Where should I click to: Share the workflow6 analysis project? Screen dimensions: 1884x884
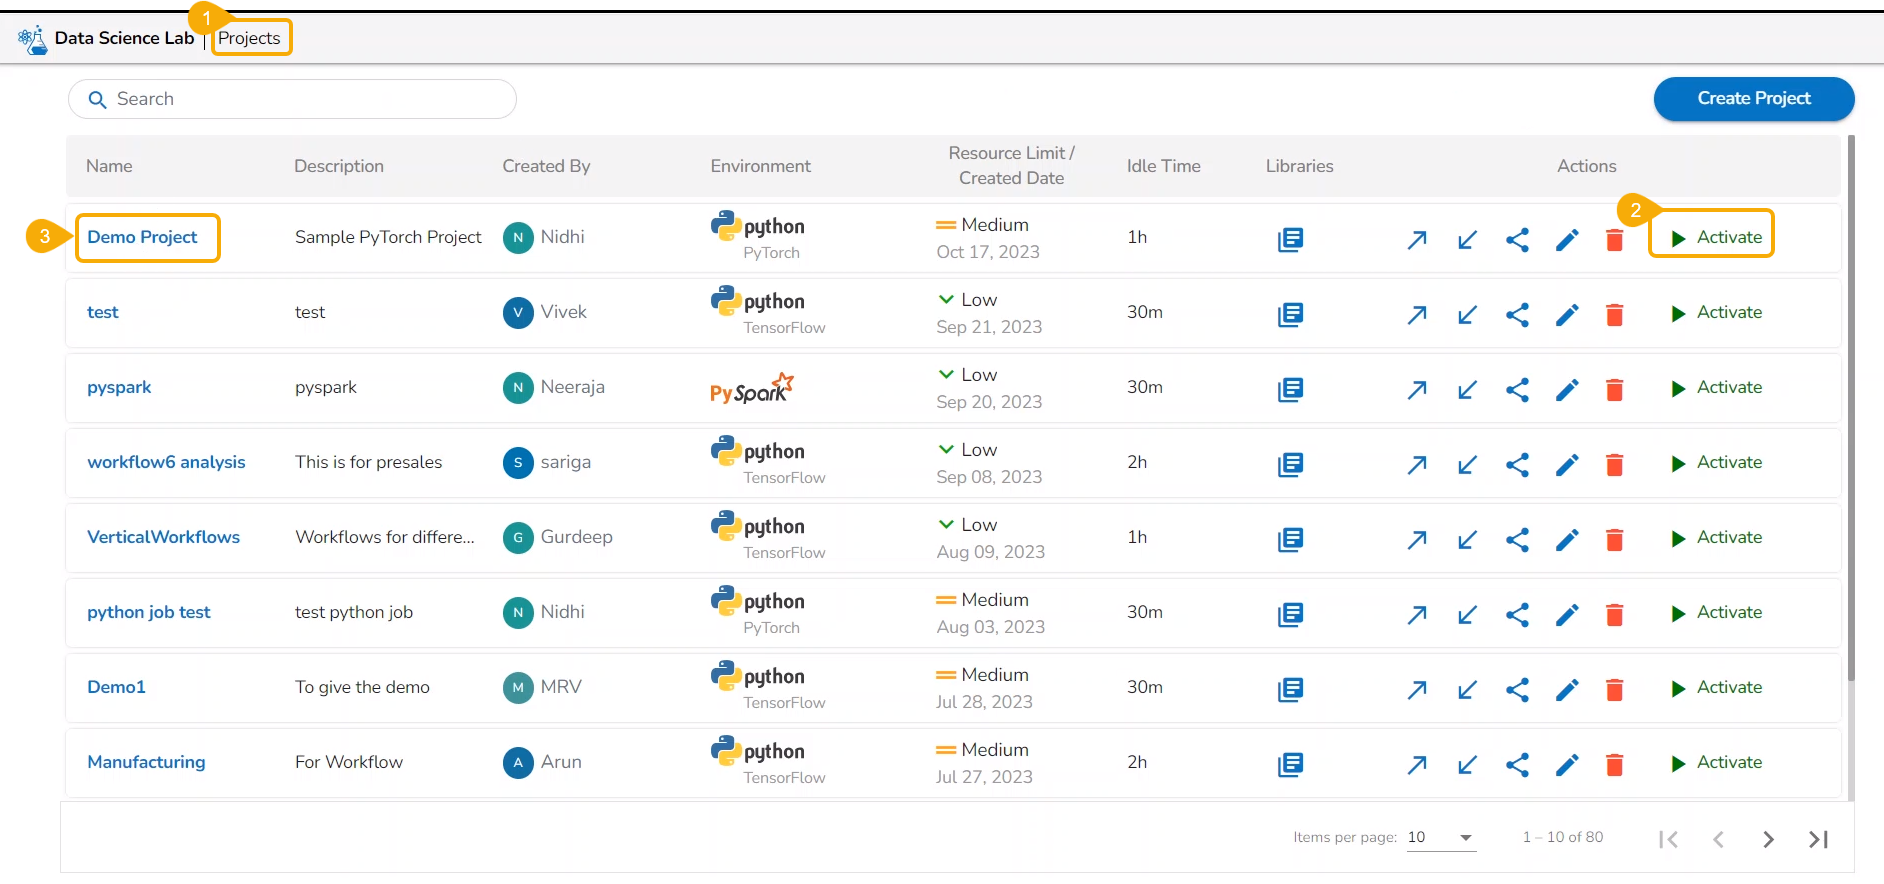point(1517,465)
